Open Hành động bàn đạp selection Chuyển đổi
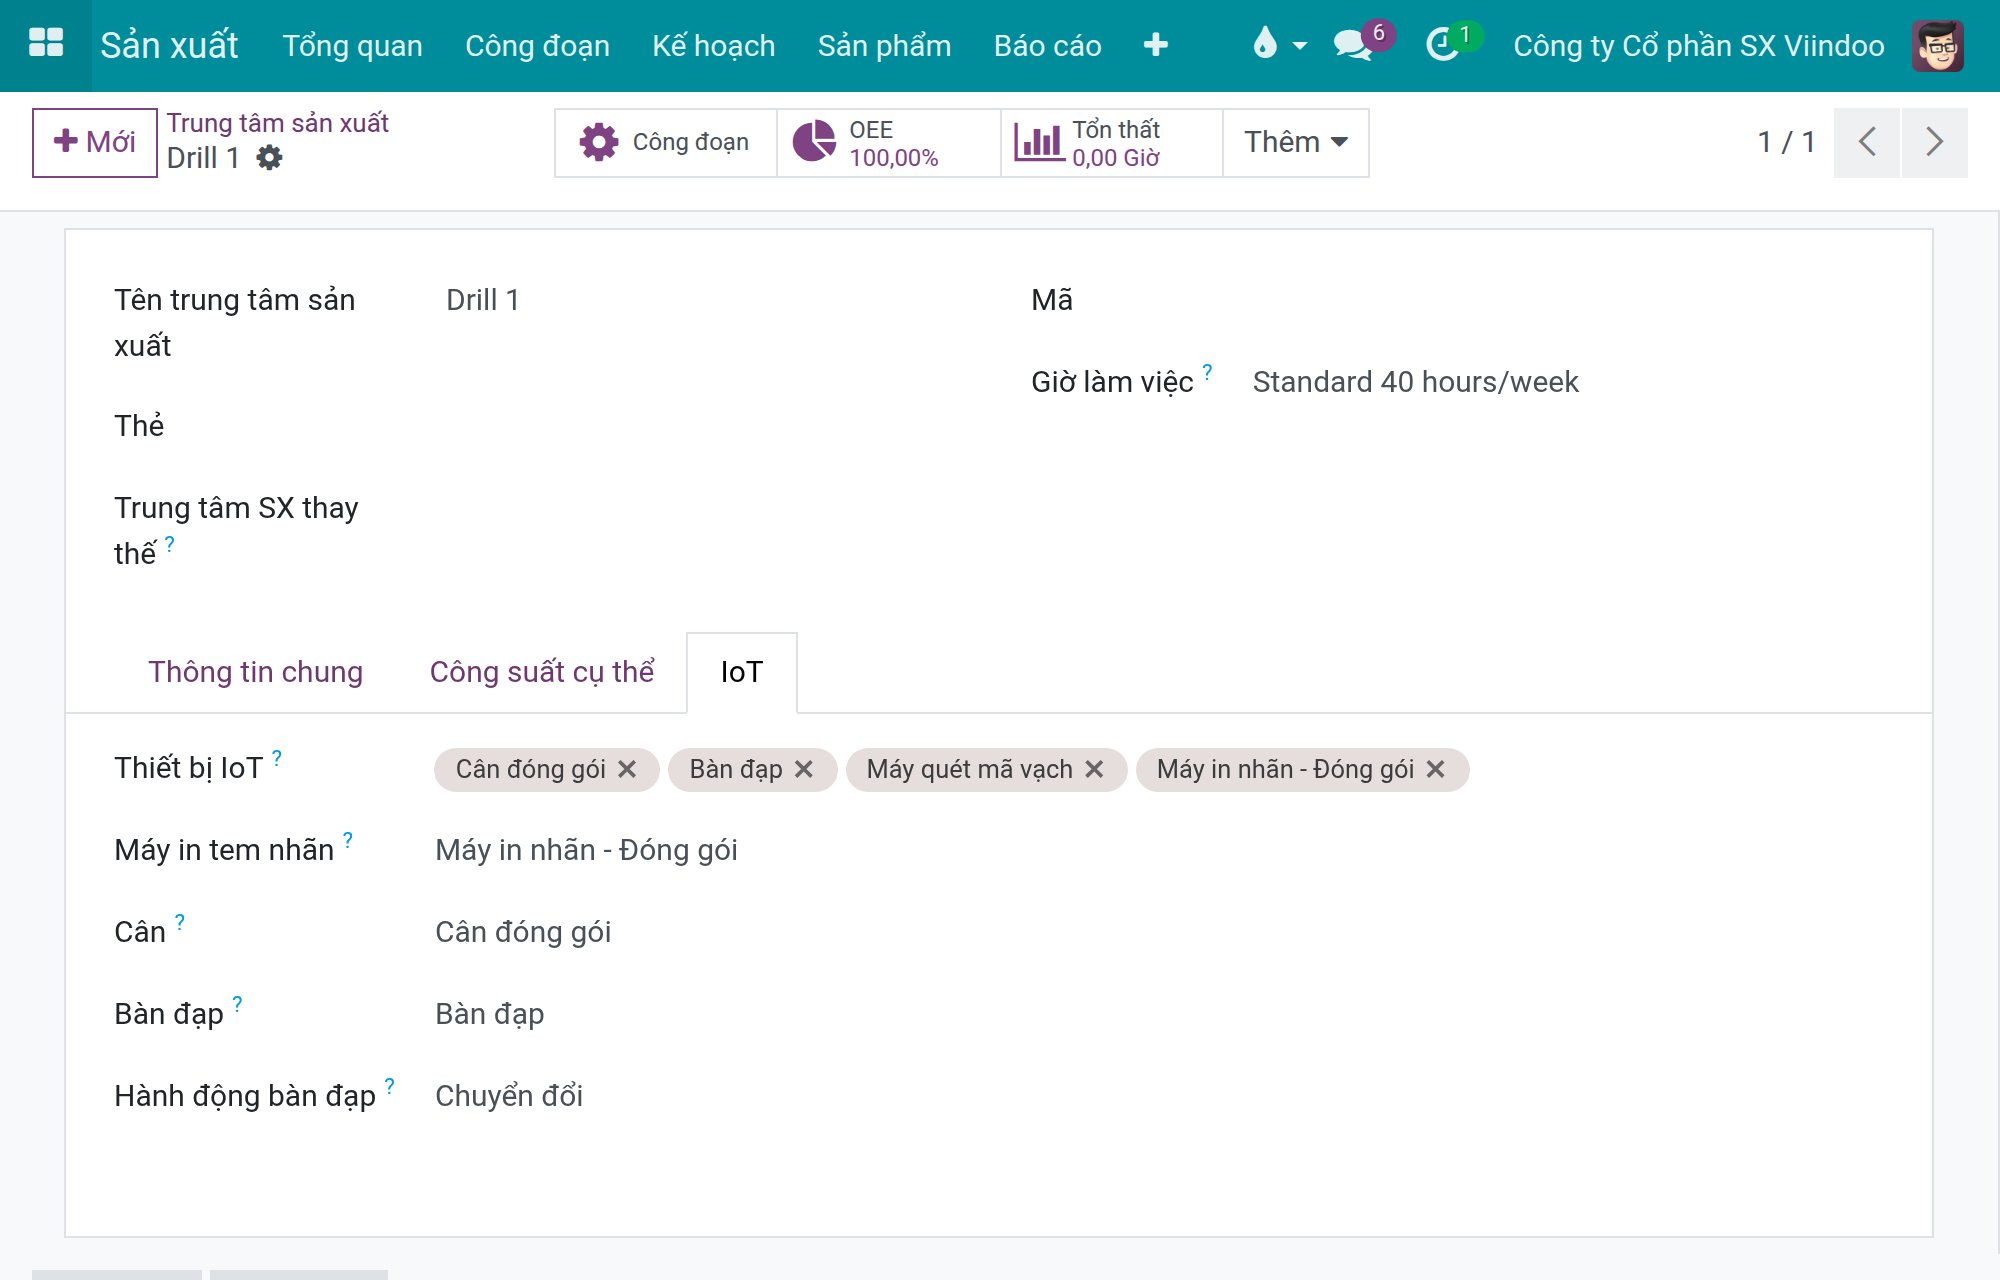2000x1280 pixels. [x=509, y=1096]
